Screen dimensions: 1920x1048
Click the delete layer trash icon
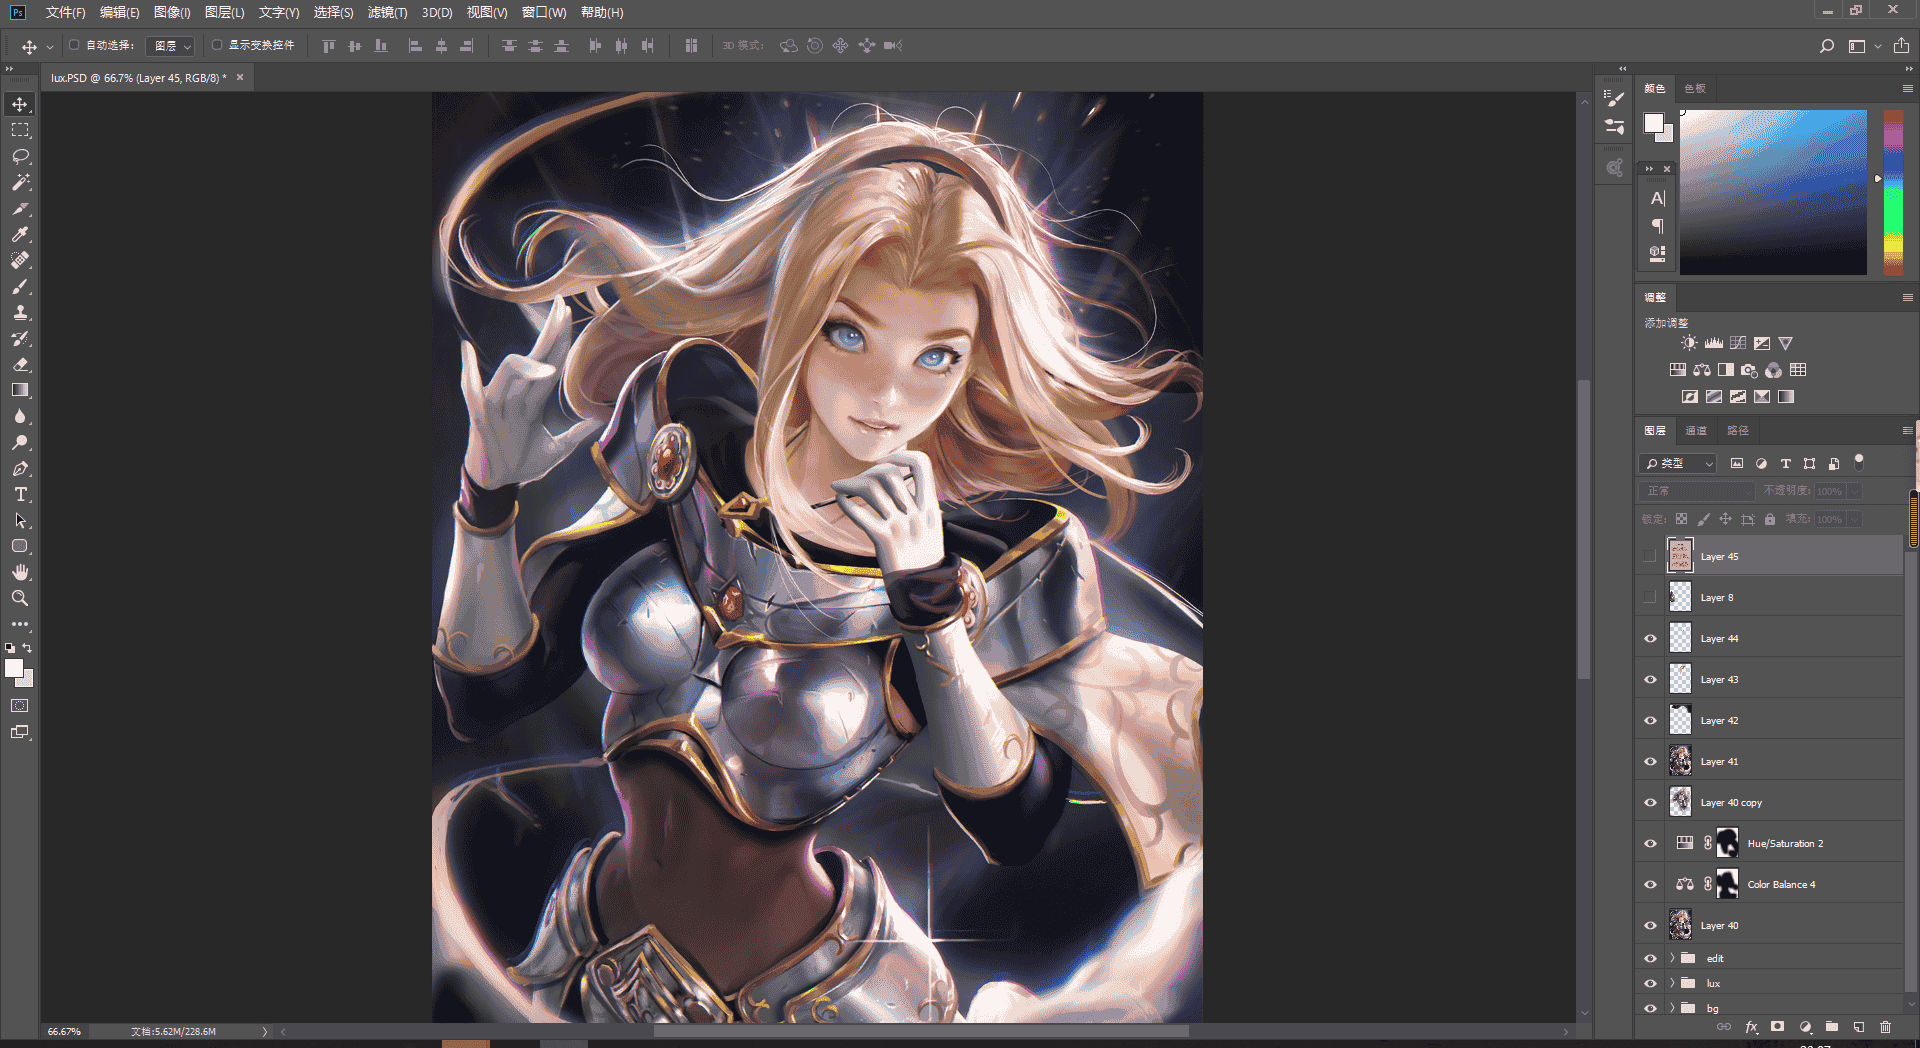point(1885,1027)
